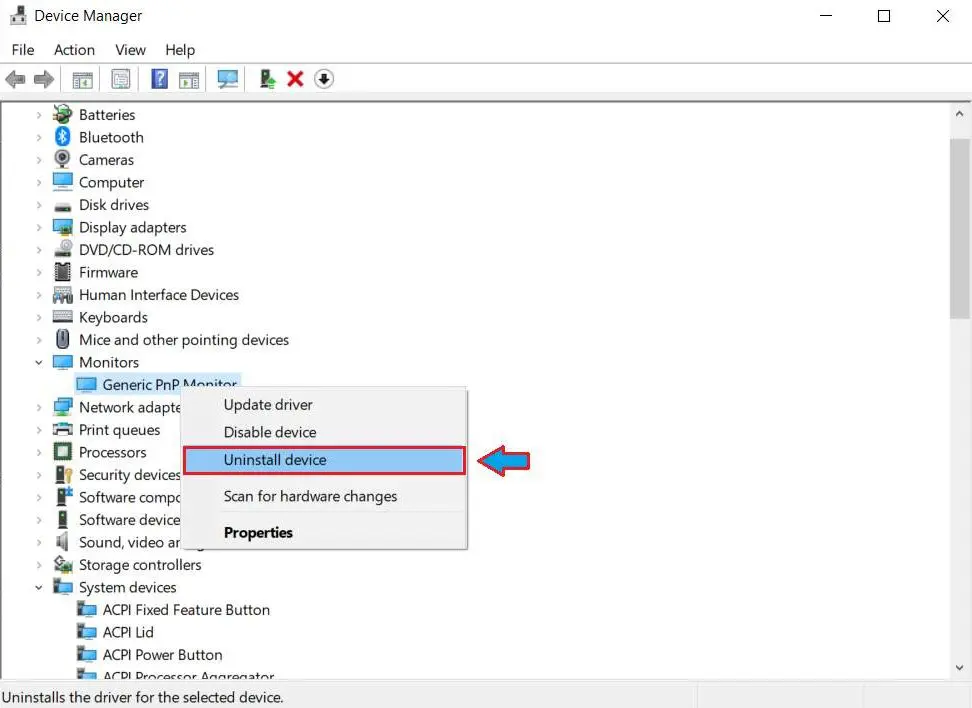Select the Generic PnP Monitor entry
This screenshot has width=972, height=708.
(157, 384)
